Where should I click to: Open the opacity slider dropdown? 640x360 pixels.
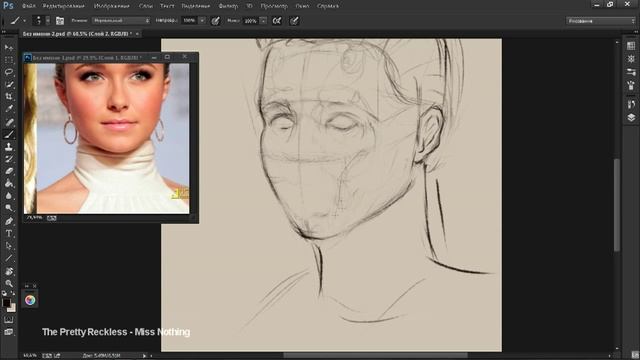click(x=202, y=20)
